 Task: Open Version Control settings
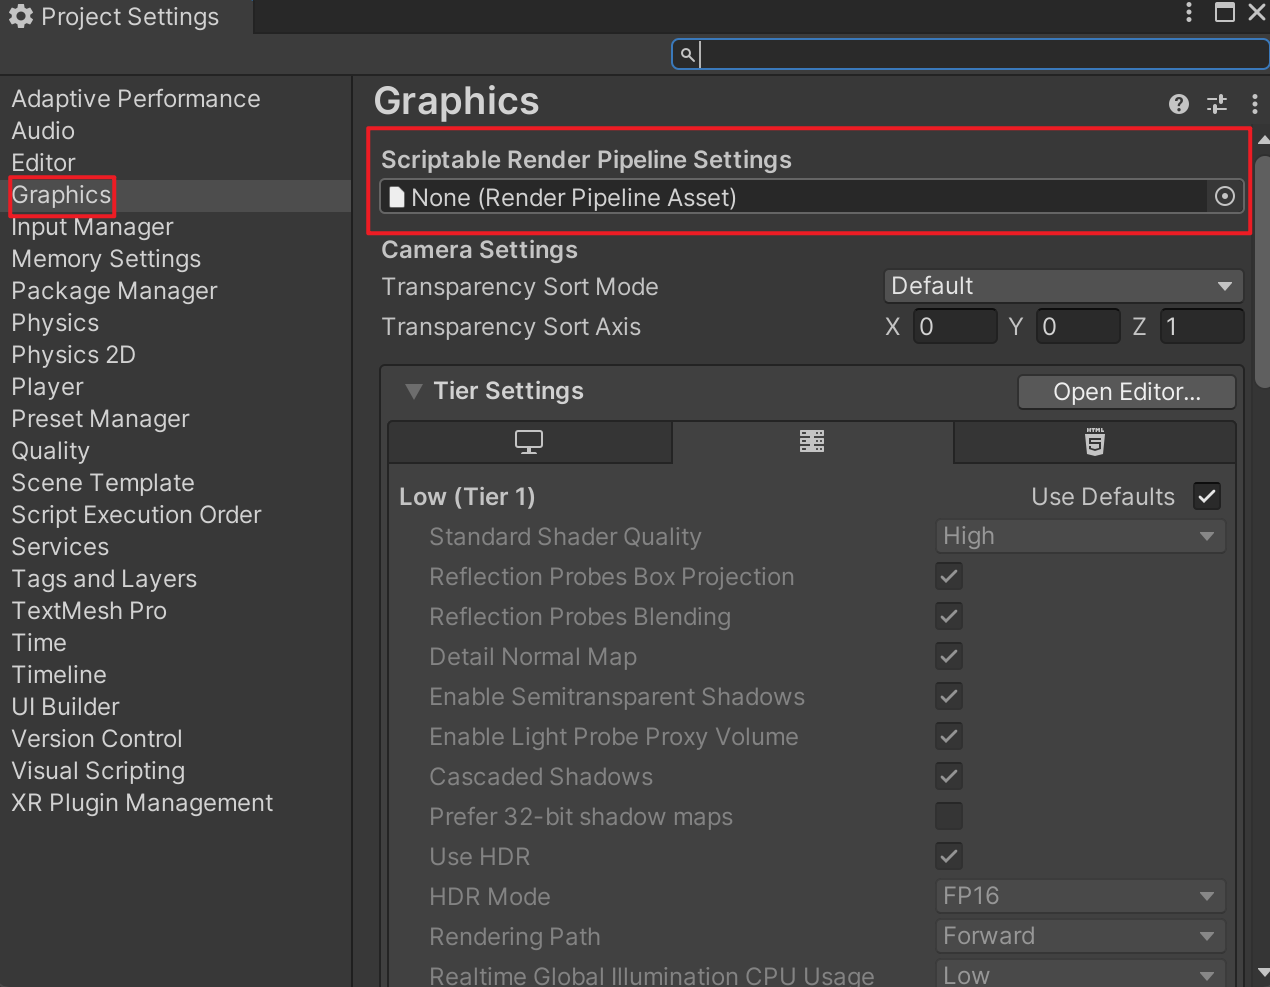pos(97,739)
